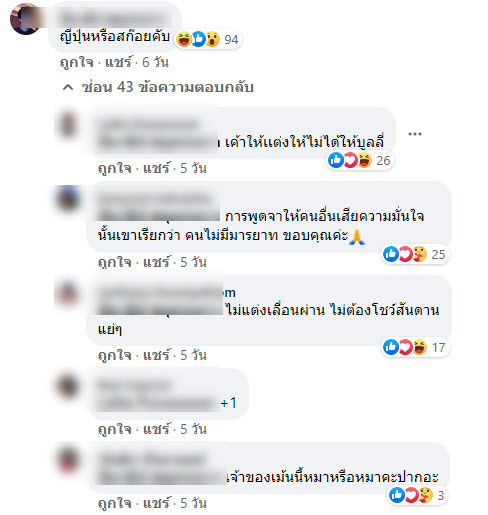
Task: Share the top comment posted 6 days ago
Action: [x=119, y=62]
